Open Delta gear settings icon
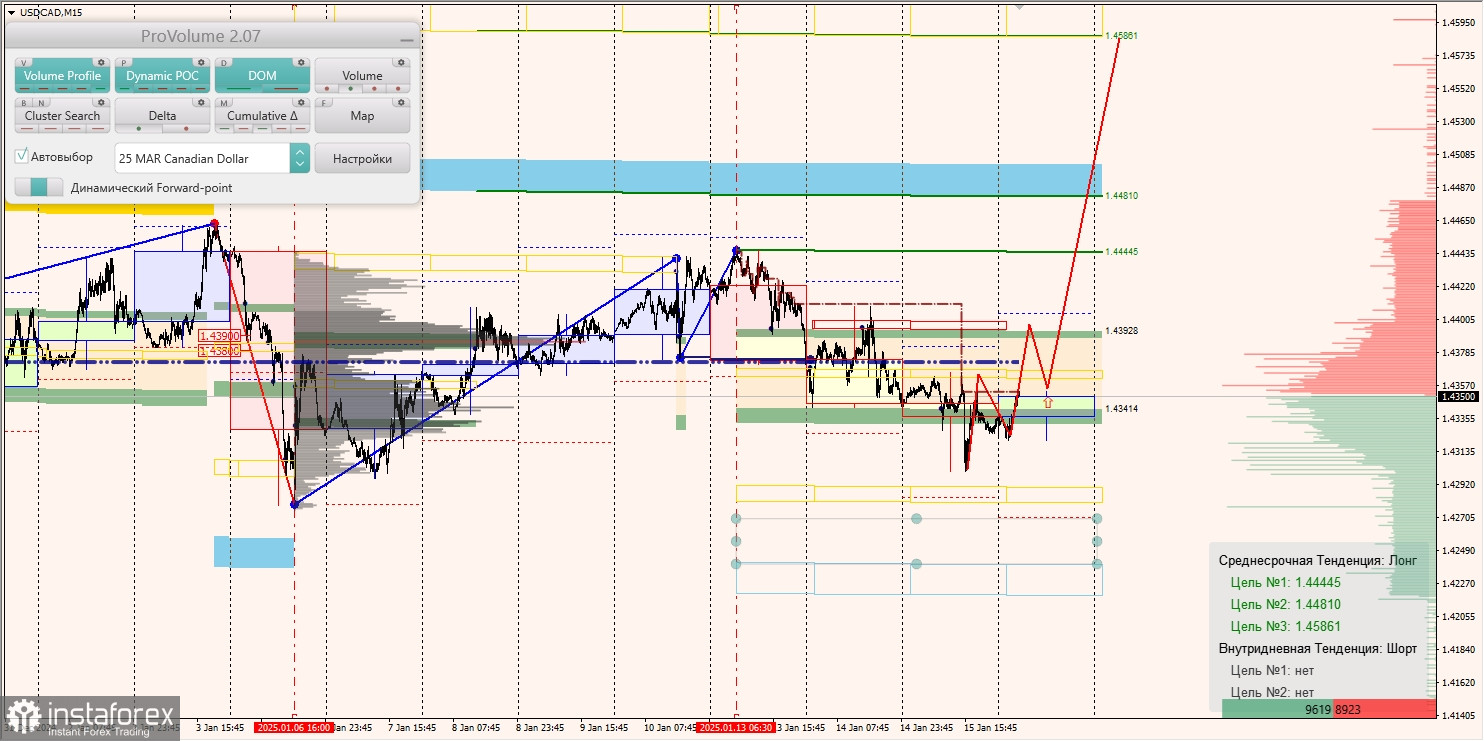This screenshot has width=1484, height=741. click(x=200, y=102)
